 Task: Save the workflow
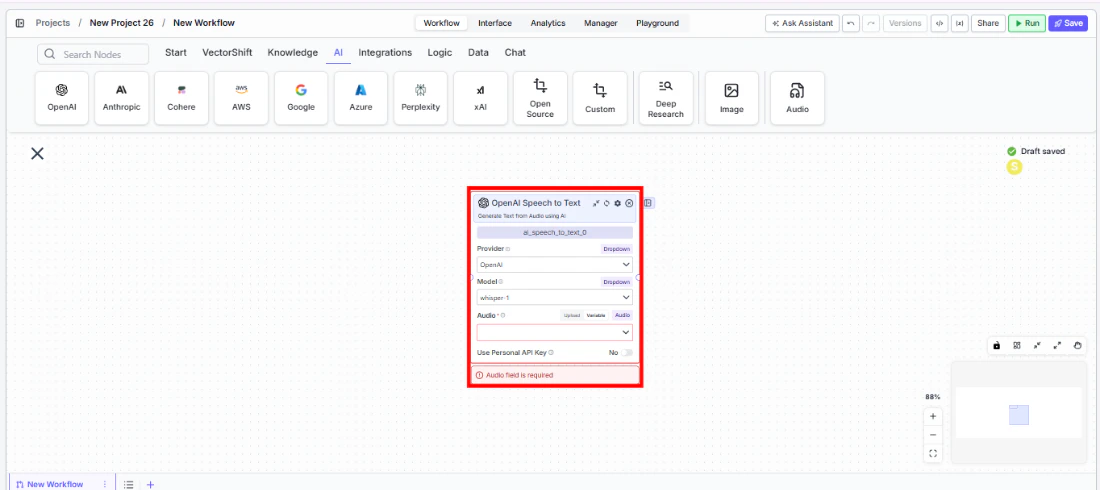tap(1068, 23)
